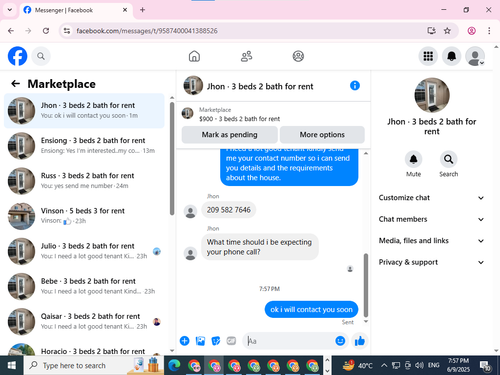Viewport: 500px width, 375px height.
Task: Click the browser reload icon
Action: click(x=46, y=31)
